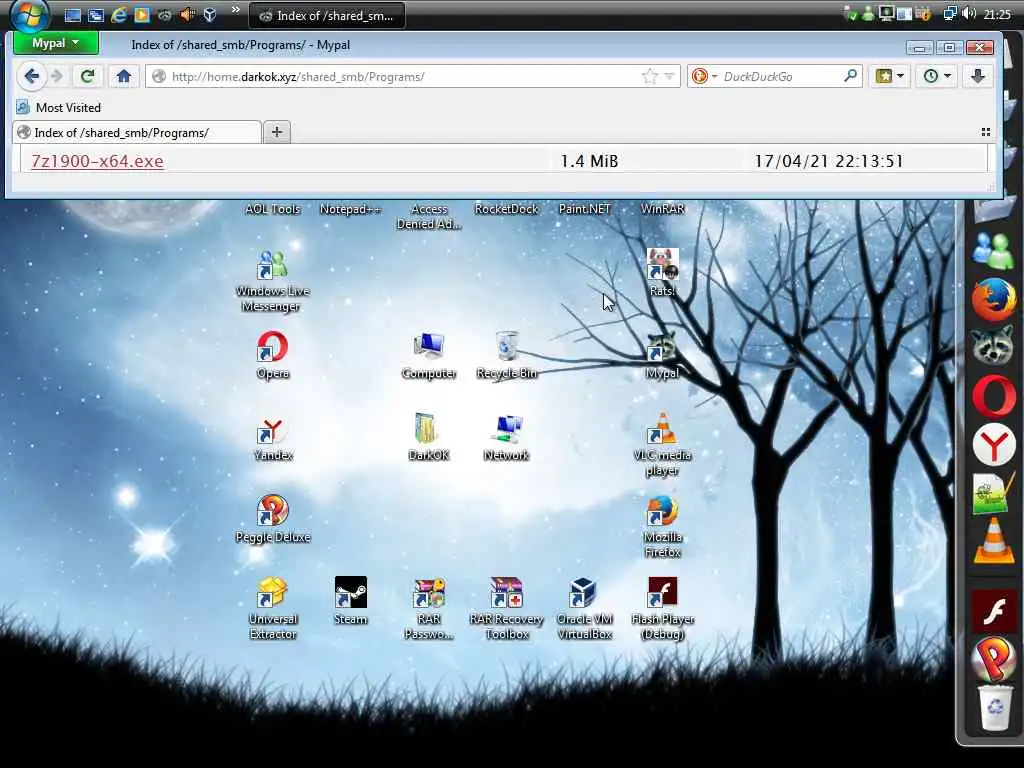
Task: Click the 1.4 MiB file size cell
Action: (x=589, y=161)
